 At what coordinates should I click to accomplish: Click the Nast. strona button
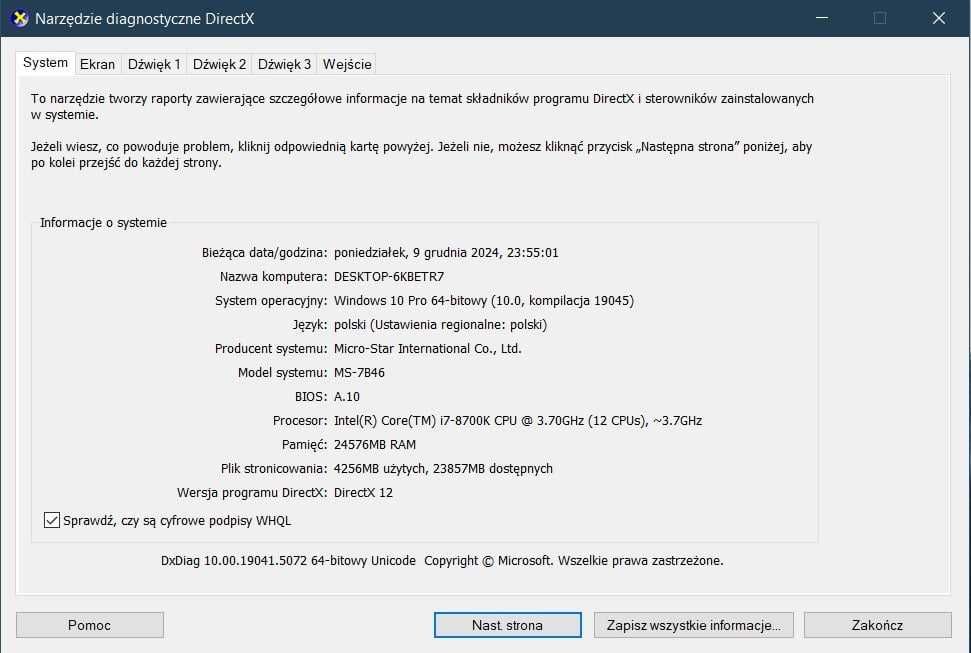pos(507,625)
